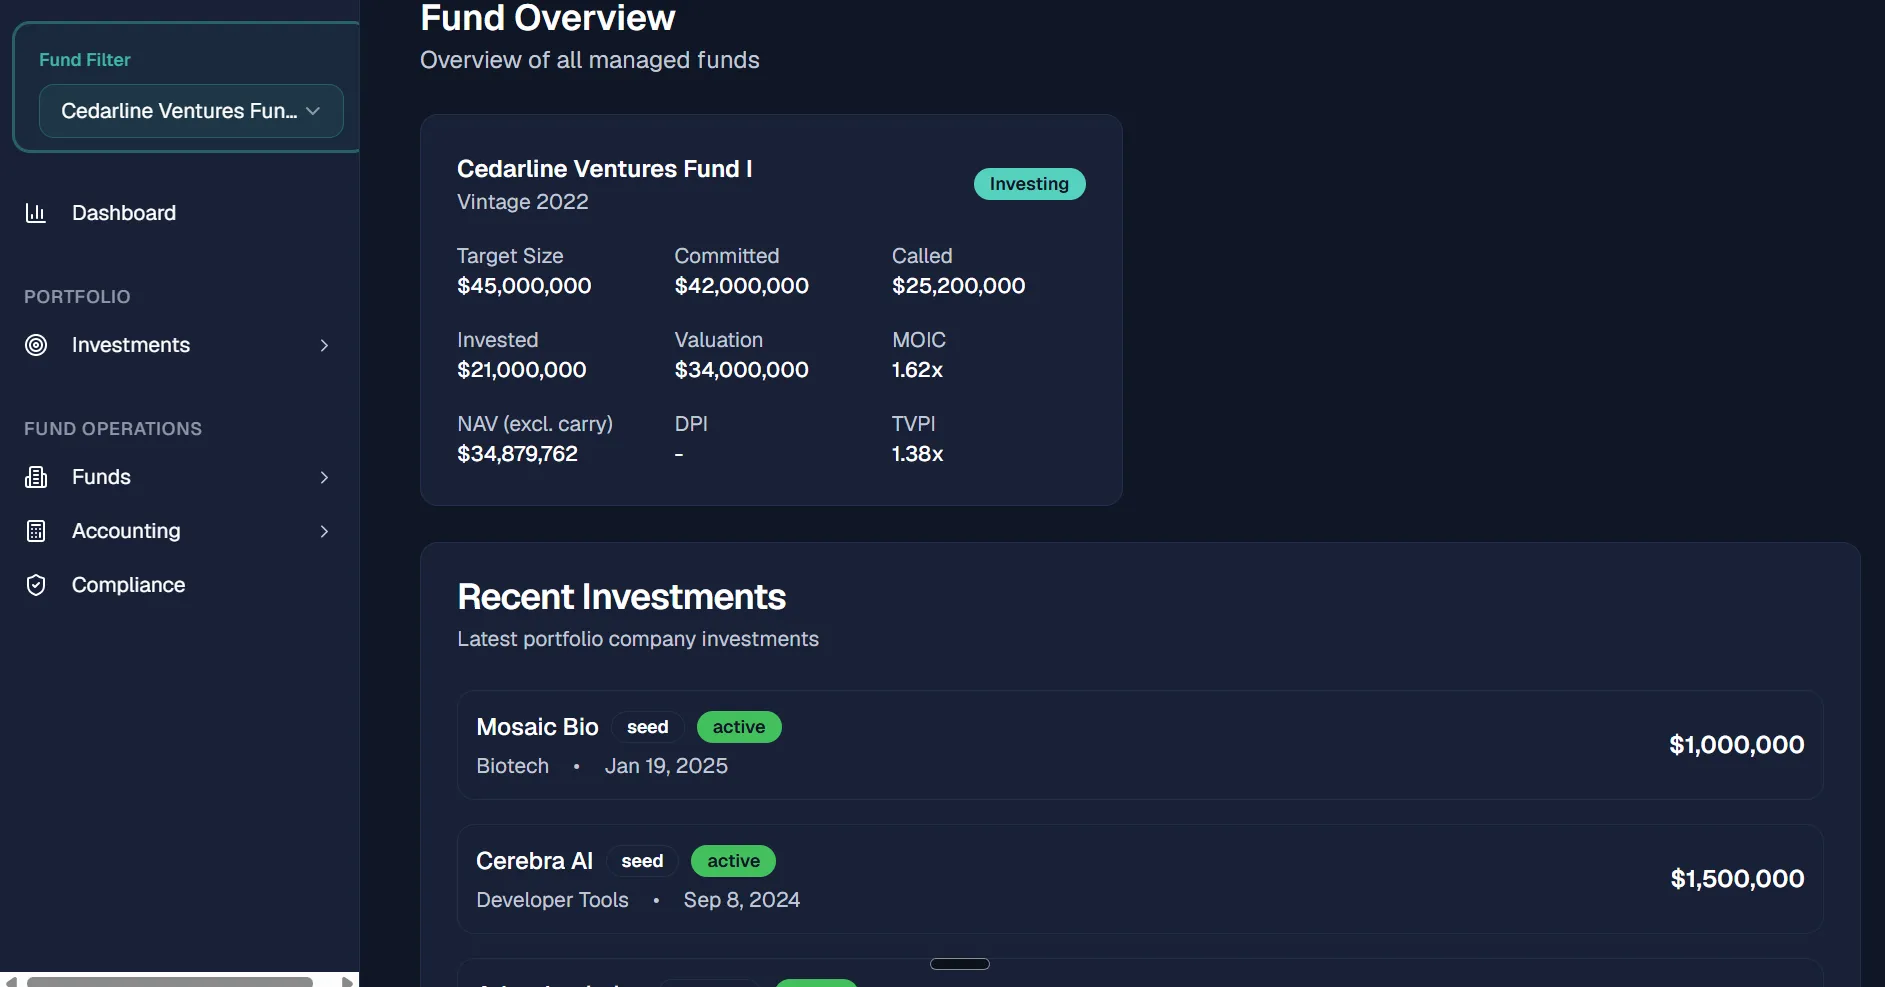1885x987 pixels.
Task: Click the scrollbar left arrow
Action: click(10, 982)
